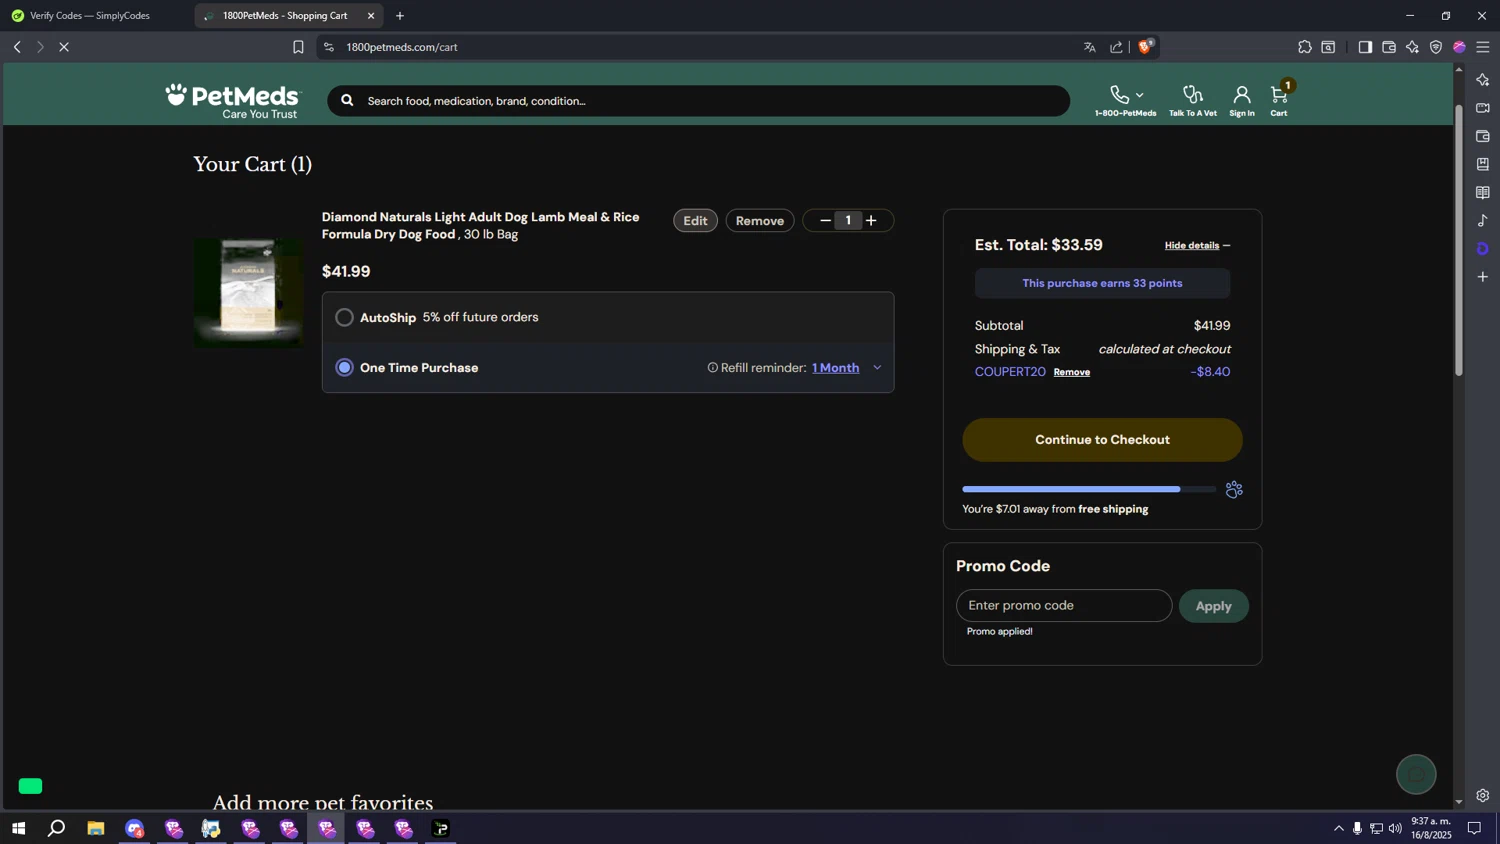Select the AutoShip radio option
Viewport: 1500px width, 844px height.
344,317
